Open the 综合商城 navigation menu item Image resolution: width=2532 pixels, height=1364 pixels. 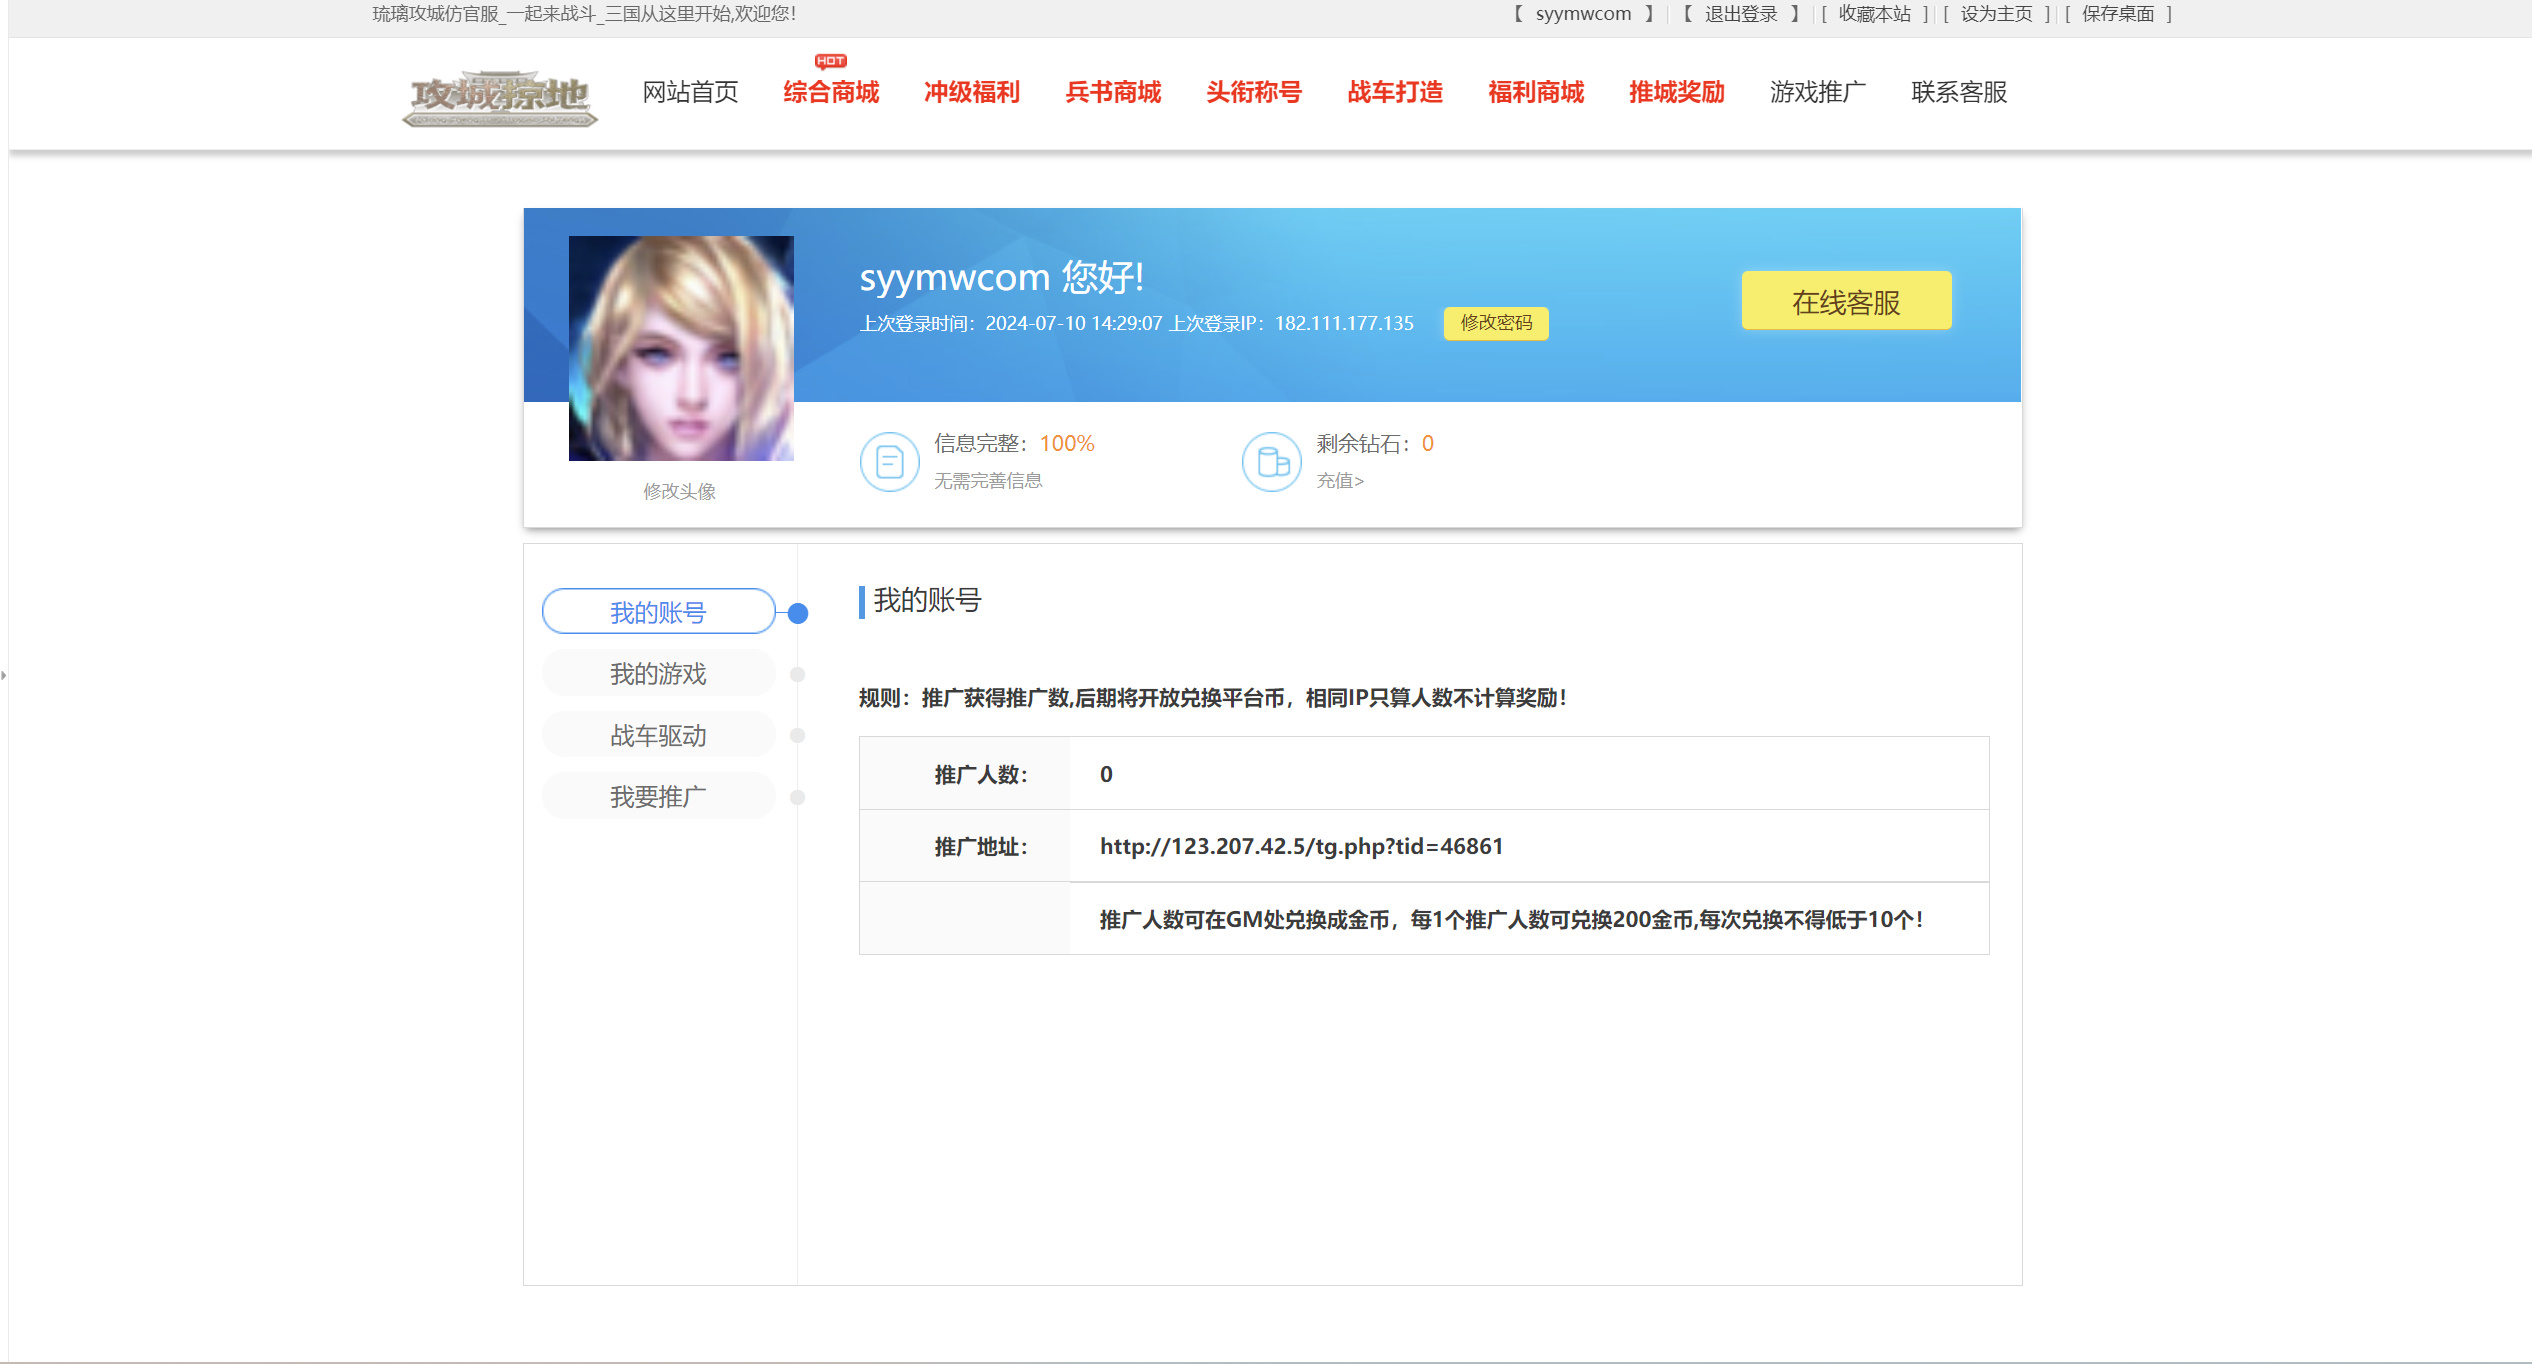(x=830, y=93)
